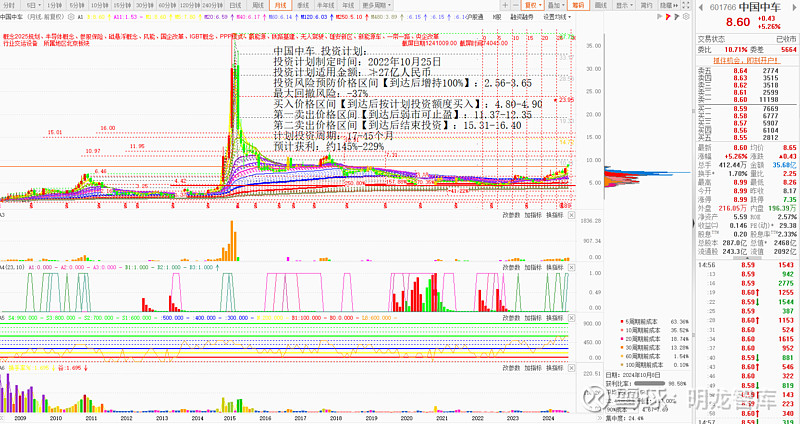Click 换指标 in the A5 panel

click(555, 317)
